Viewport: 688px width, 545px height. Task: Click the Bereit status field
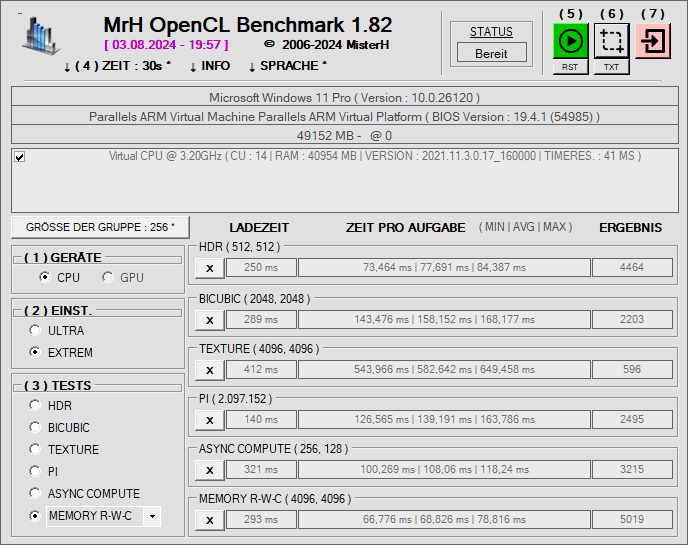pos(491,54)
